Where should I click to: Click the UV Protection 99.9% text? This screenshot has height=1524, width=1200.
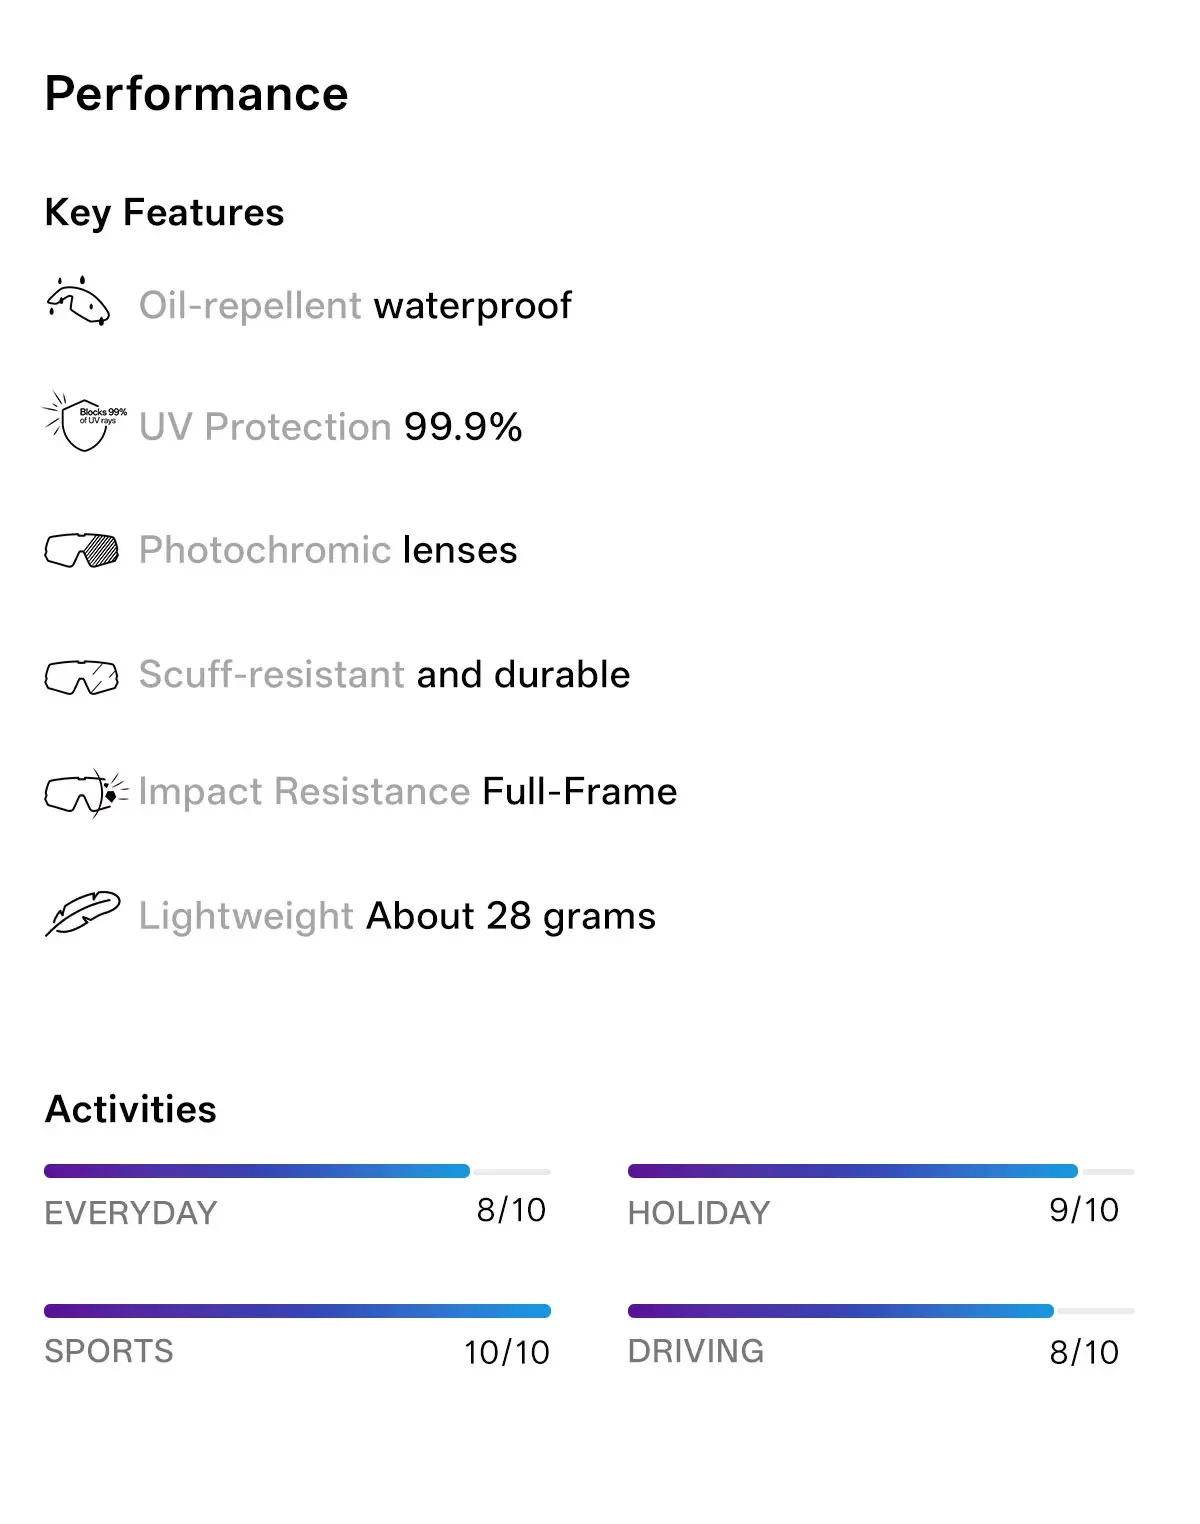coord(330,427)
